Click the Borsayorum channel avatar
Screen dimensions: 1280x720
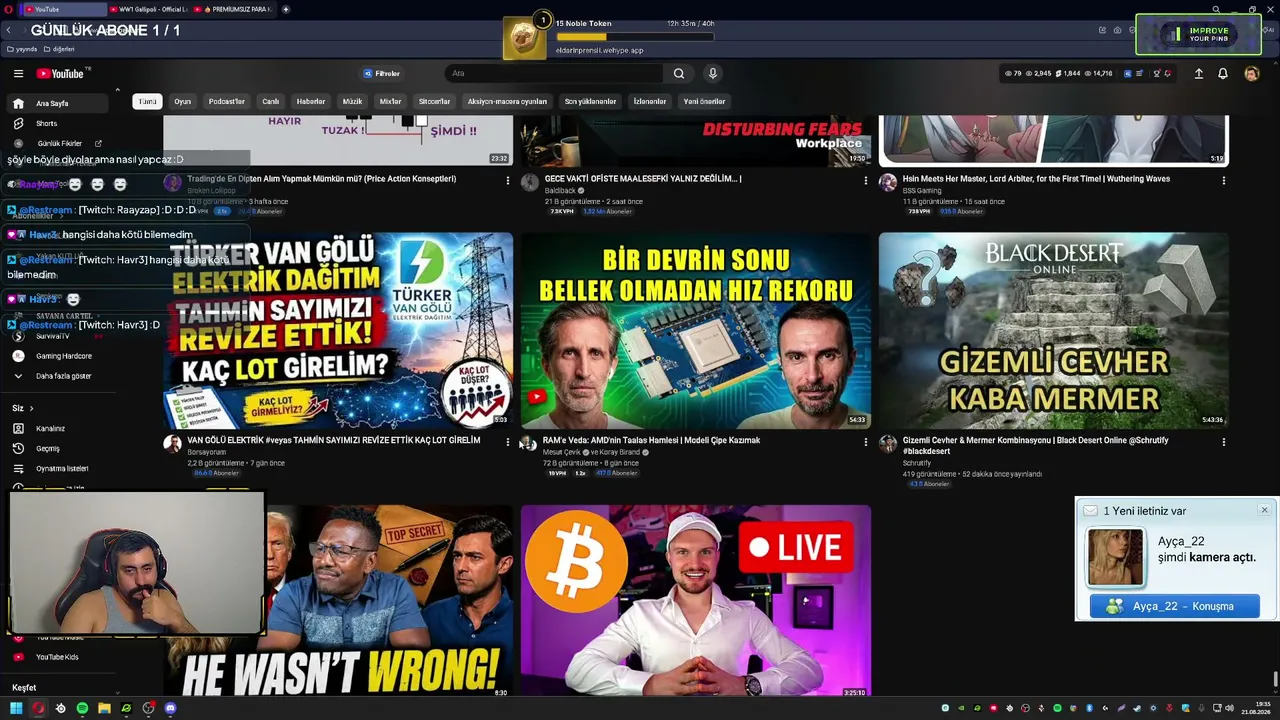(x=172, y=444)
